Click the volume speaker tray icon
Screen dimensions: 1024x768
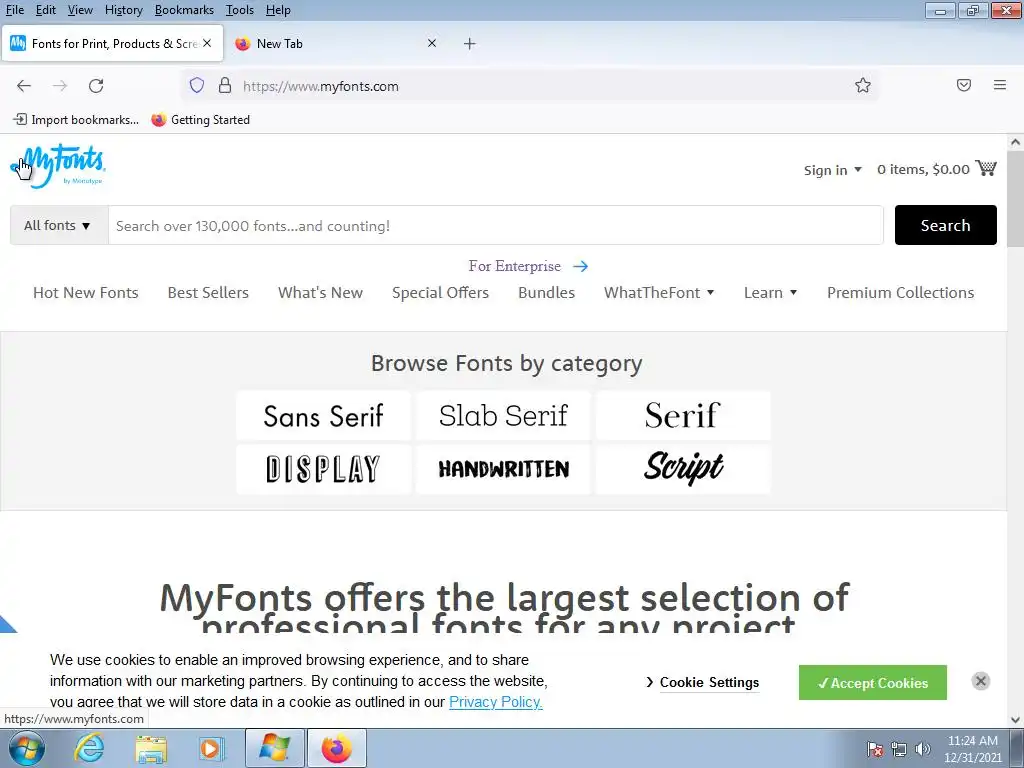[x=923, y=749]
